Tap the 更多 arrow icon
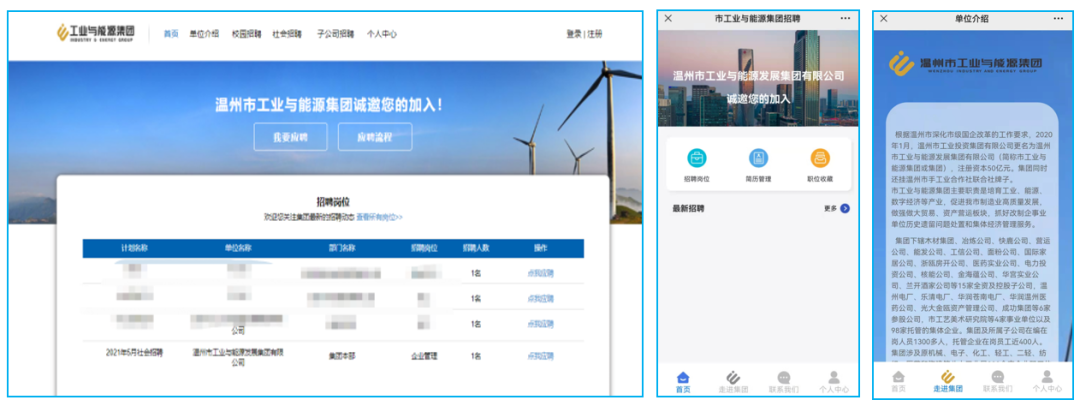Image resolution: width=1080 pixels, height=406 pixels. point(844,208)
